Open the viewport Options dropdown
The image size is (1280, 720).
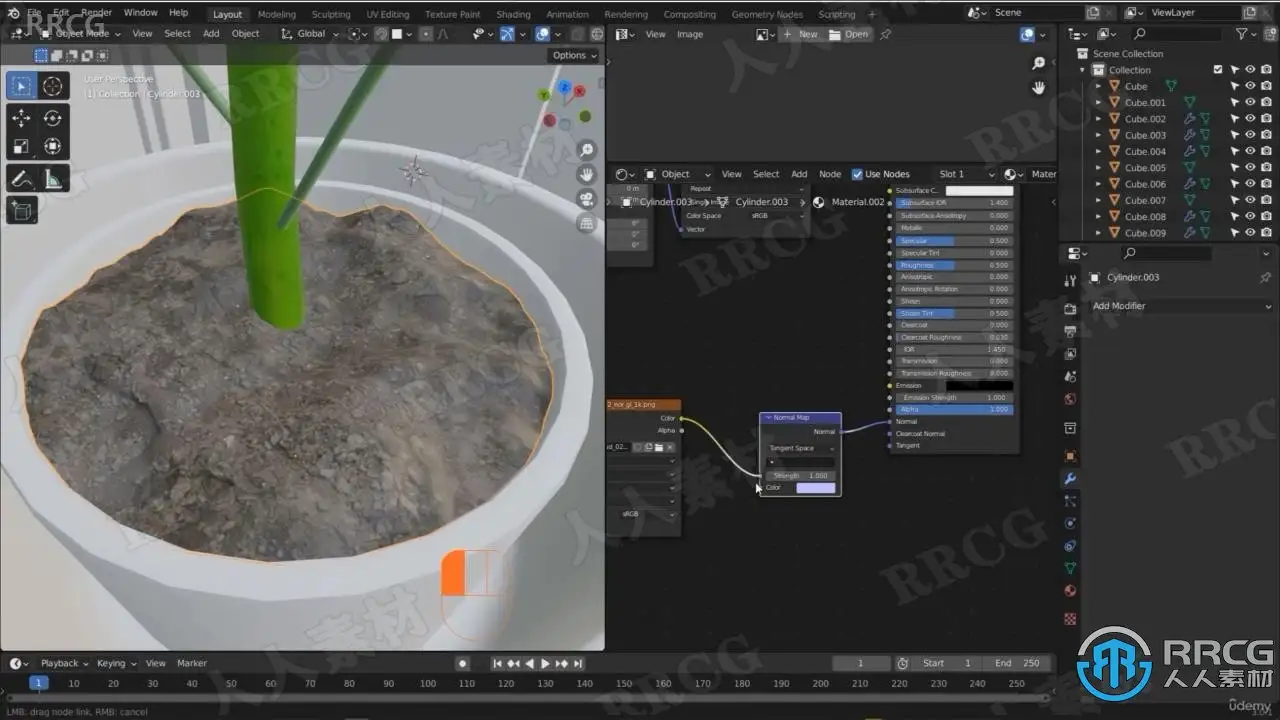pyautogui.click(x=574, y=55)
